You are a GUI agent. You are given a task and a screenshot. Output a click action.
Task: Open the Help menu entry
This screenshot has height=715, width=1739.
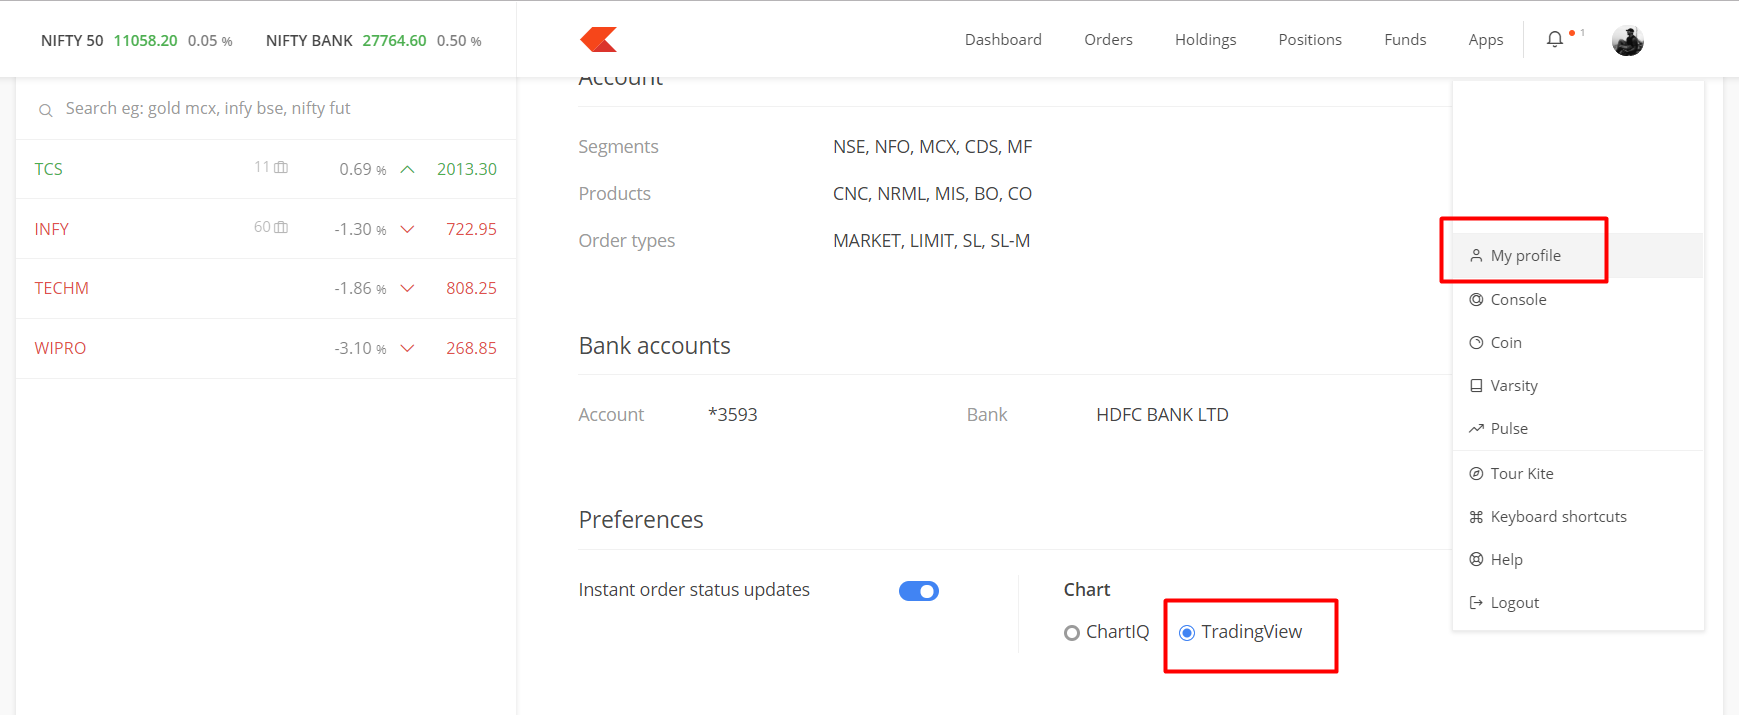pyautogui.click(x=1578, y=559)
